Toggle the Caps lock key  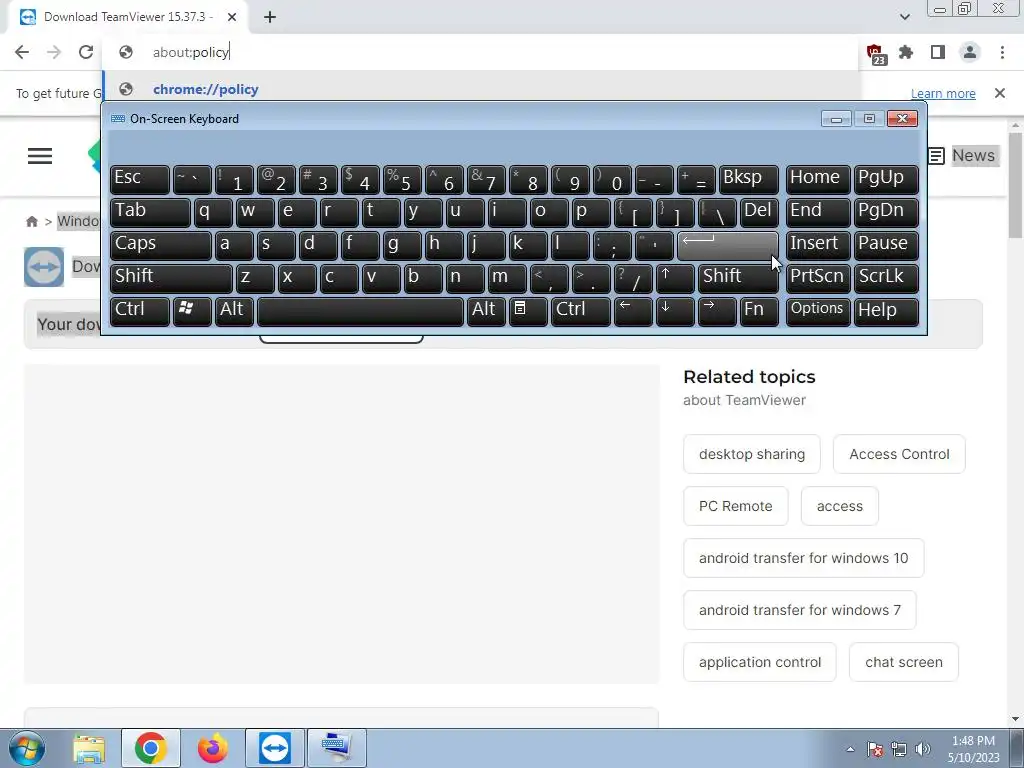[x=160, y=245]
